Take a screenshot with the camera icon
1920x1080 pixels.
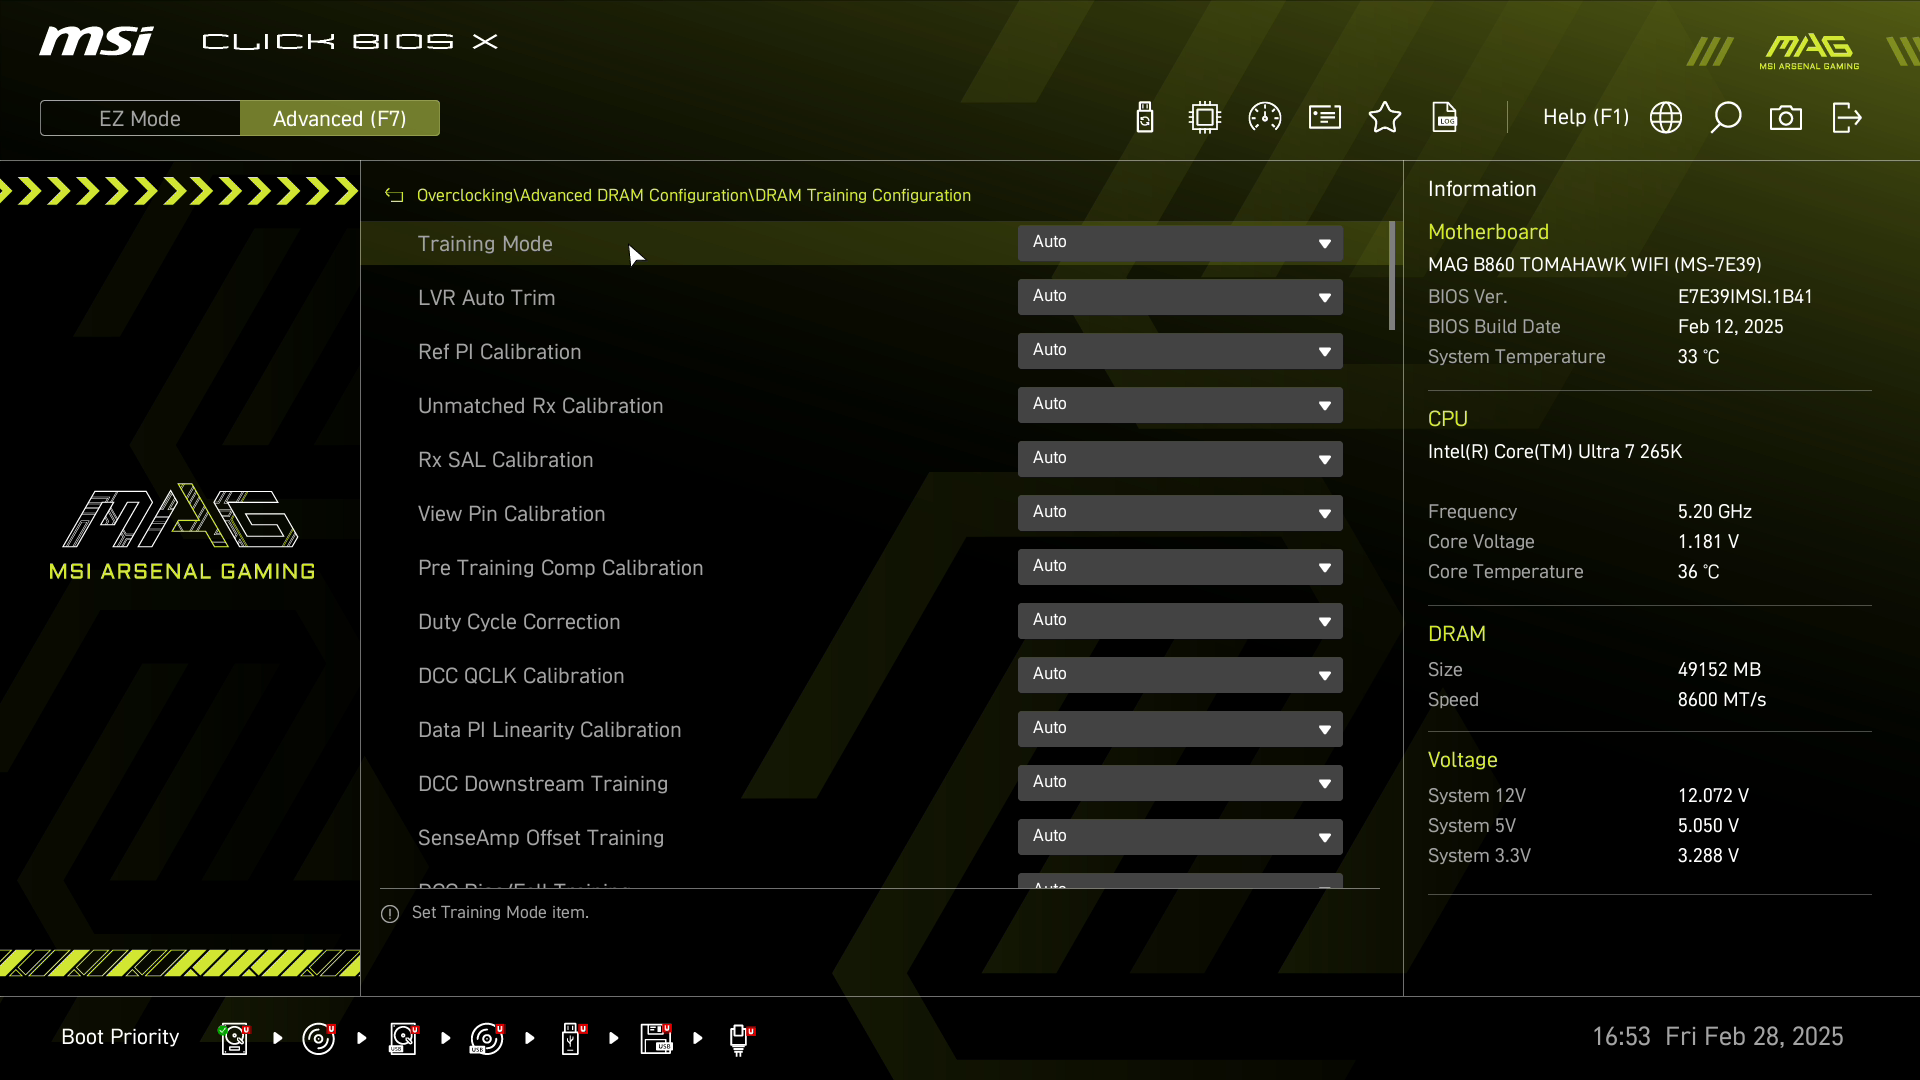coord(1786,118)
